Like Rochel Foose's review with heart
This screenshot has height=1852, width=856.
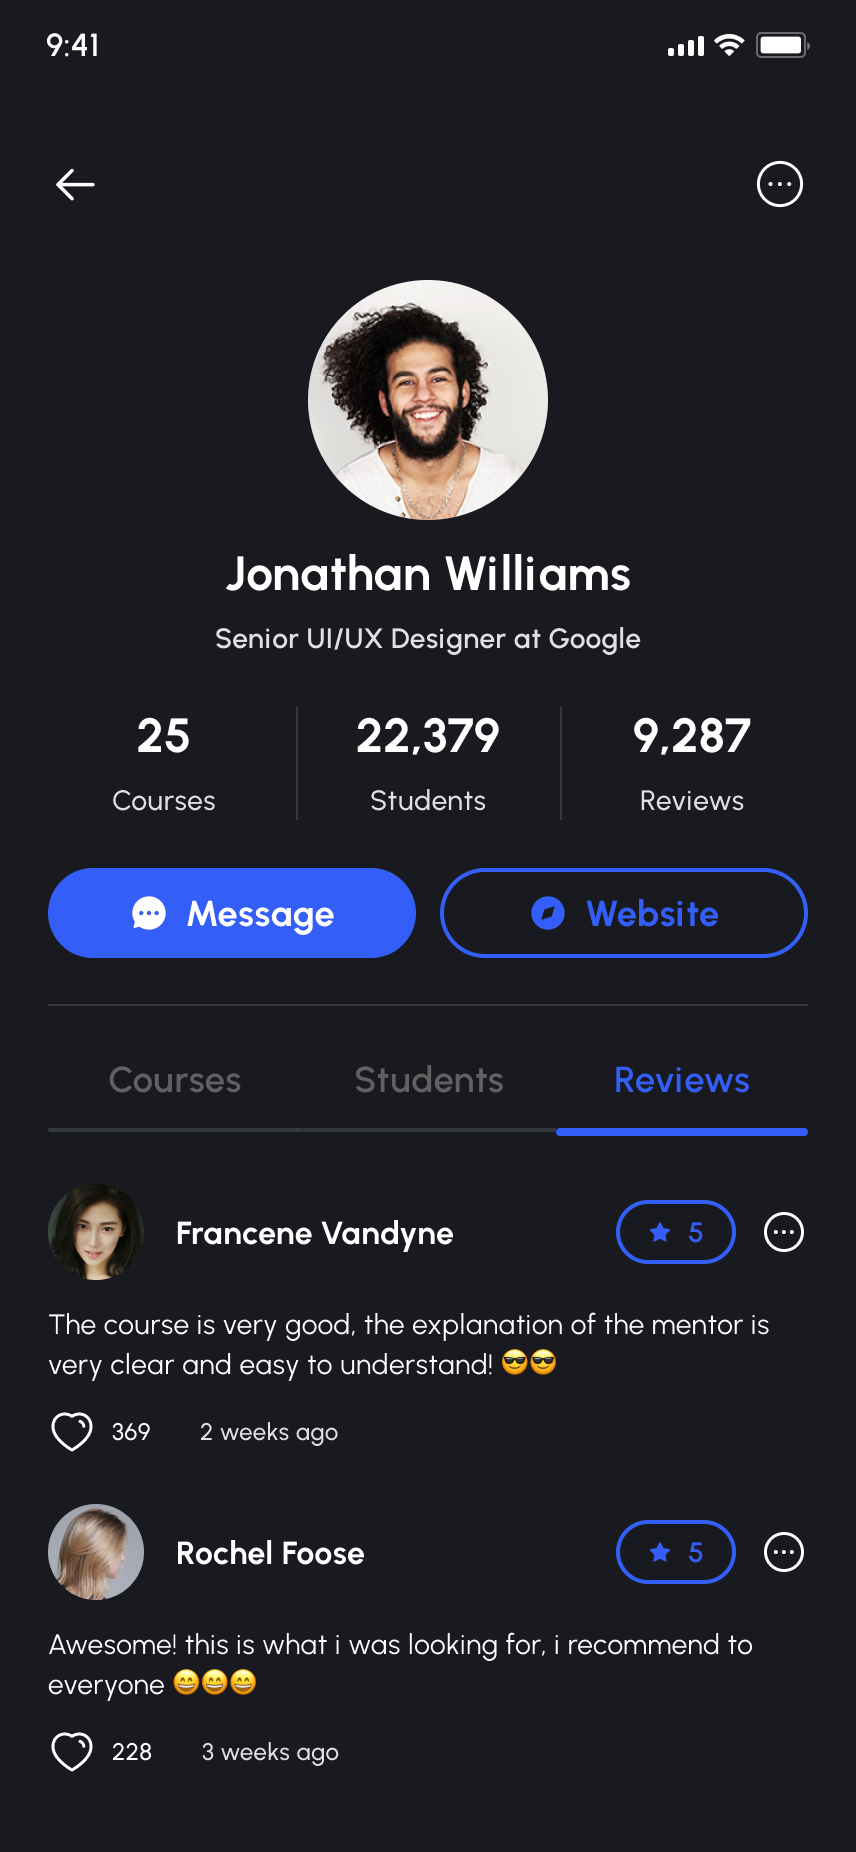click(x=72, y=1751)
